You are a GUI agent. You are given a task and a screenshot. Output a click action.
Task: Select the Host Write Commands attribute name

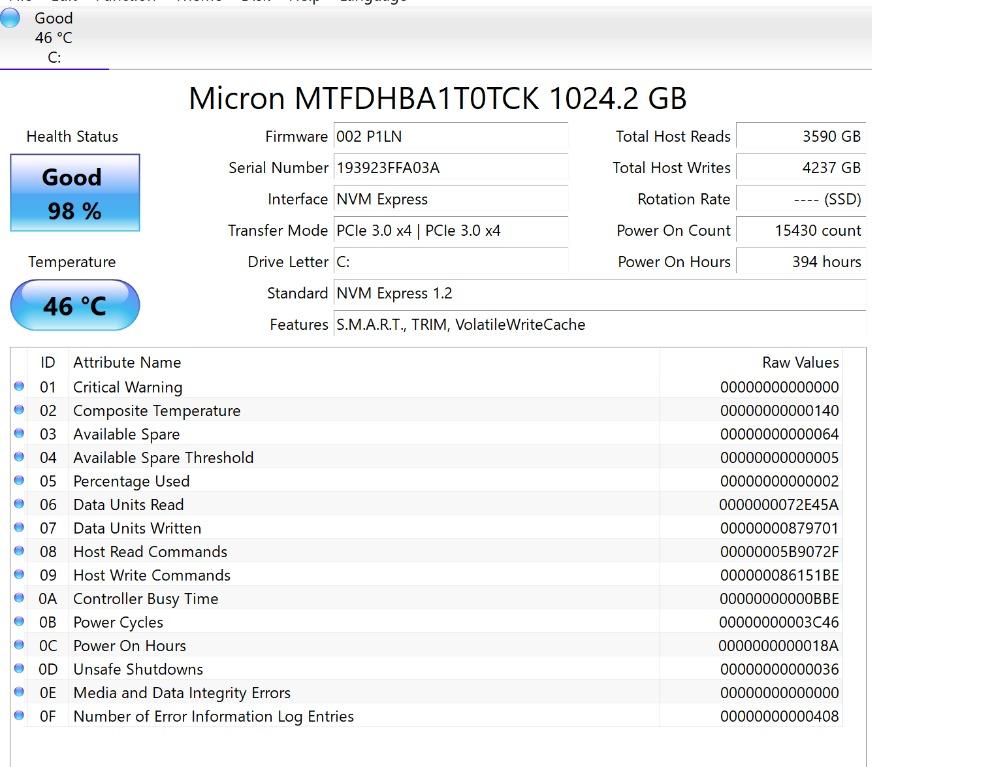[152, 575]
